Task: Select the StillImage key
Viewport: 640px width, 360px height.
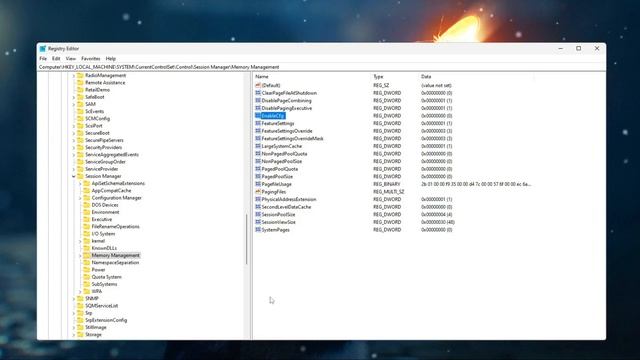Action: [96, 327]
